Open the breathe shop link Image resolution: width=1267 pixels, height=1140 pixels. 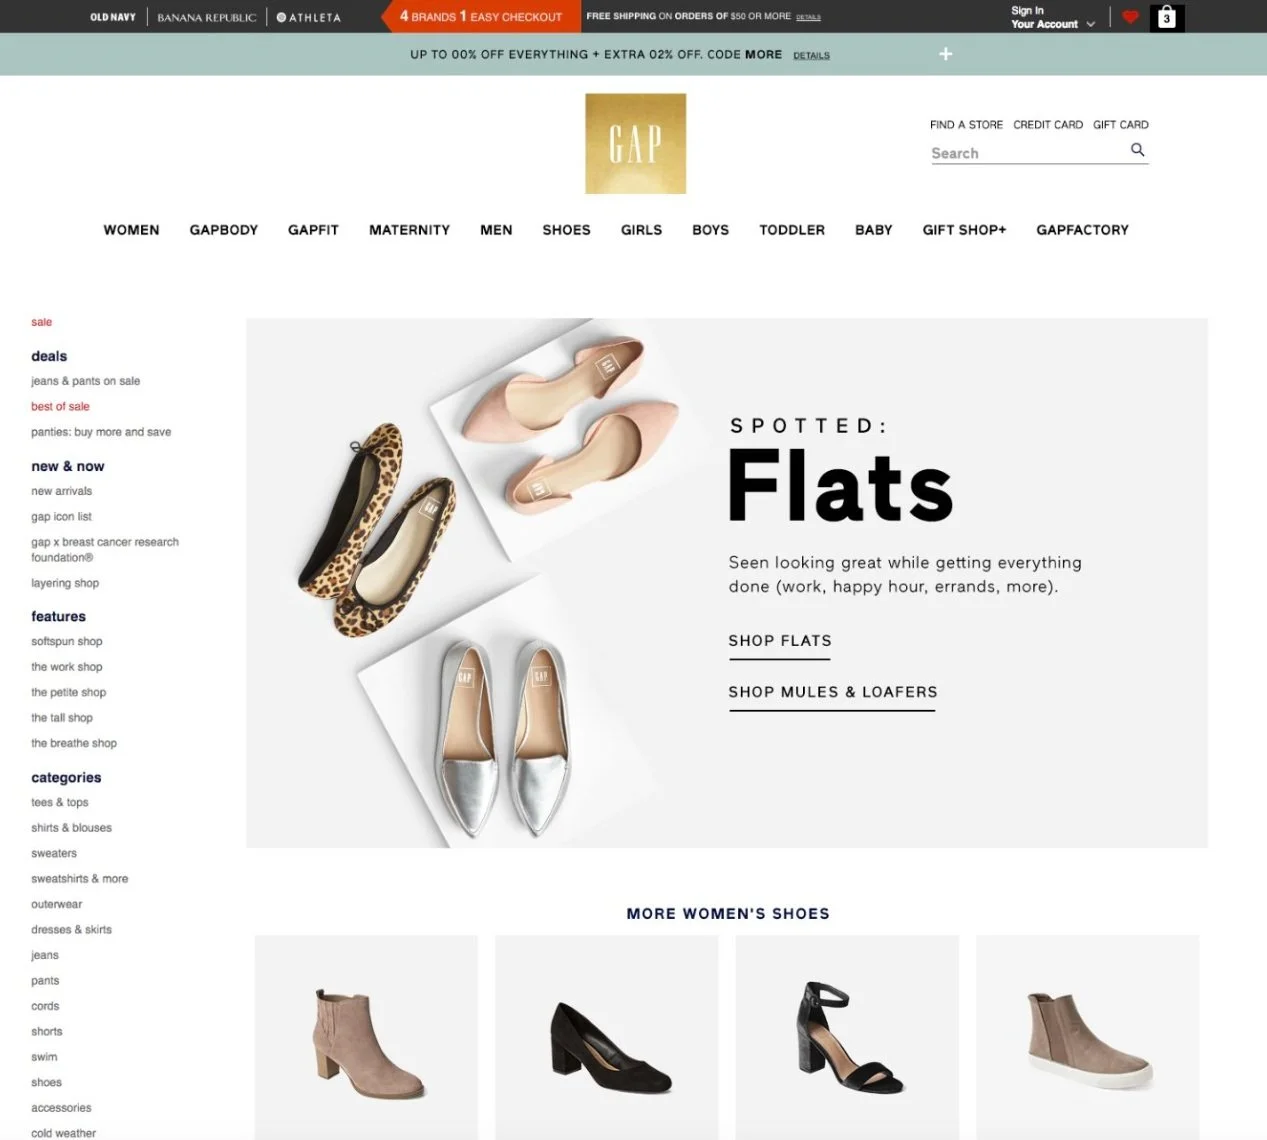click(74, 743)
